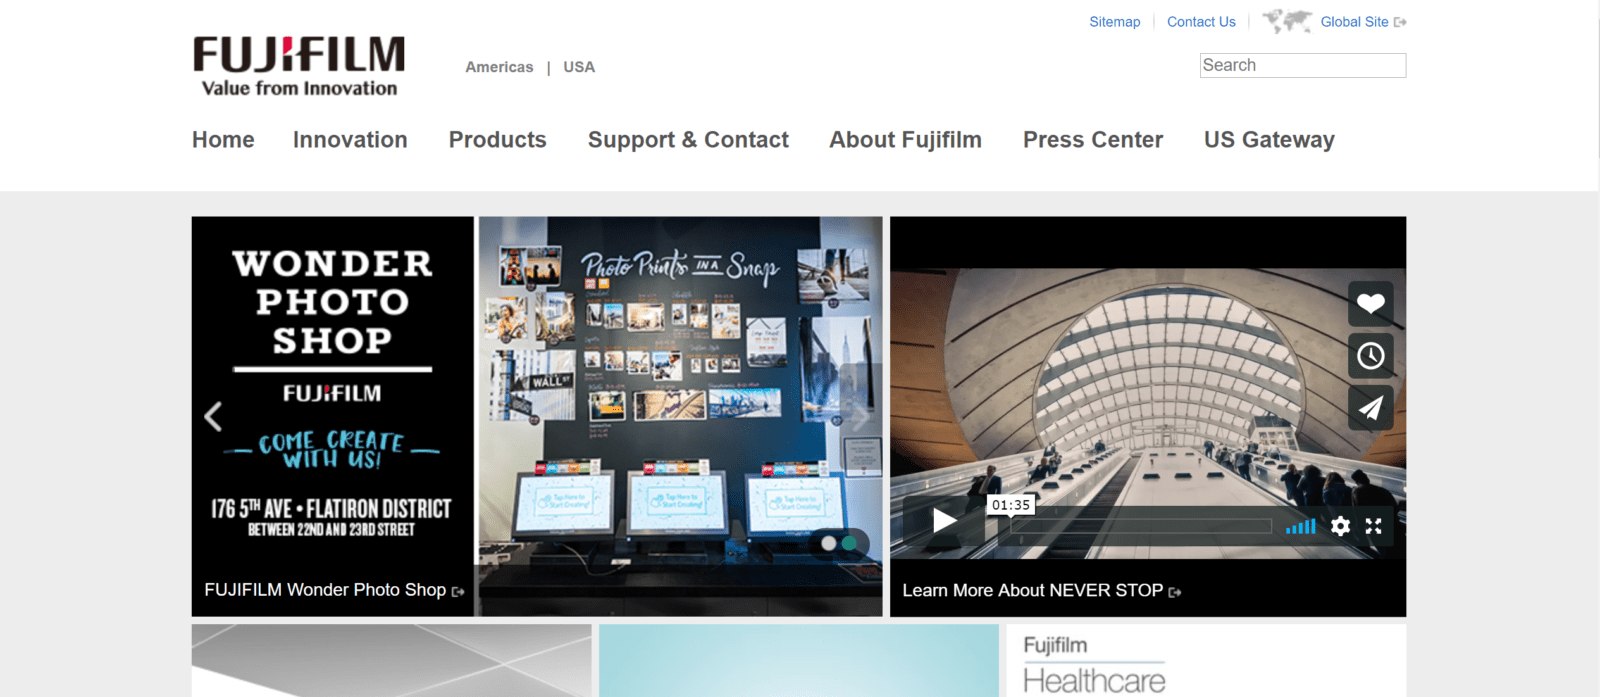Like the video with the heart icon

[x=1370, y=303]
